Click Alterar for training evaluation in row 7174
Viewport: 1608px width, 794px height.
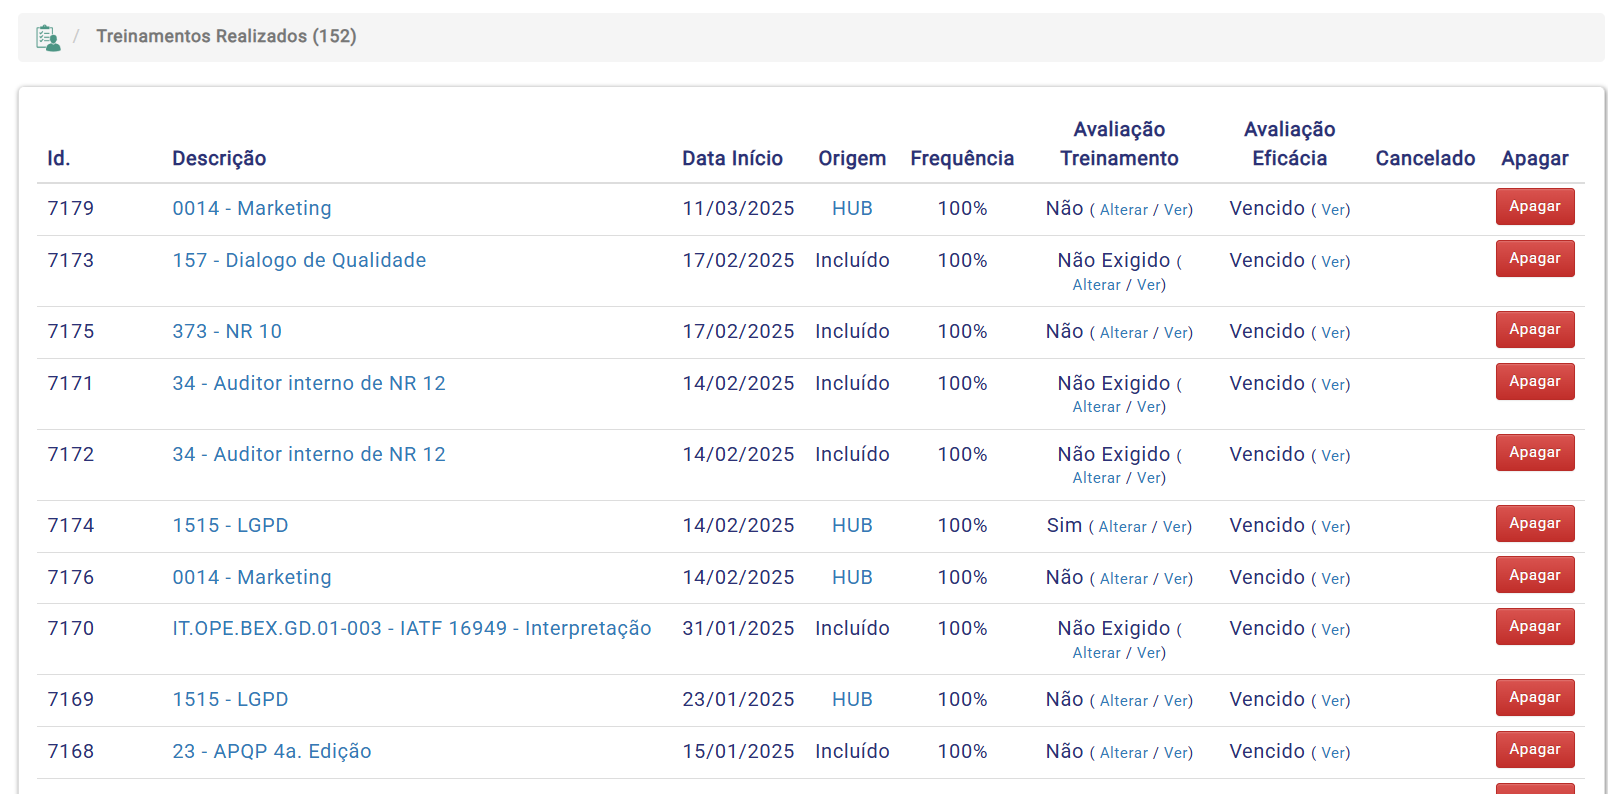pos(1123,527)
